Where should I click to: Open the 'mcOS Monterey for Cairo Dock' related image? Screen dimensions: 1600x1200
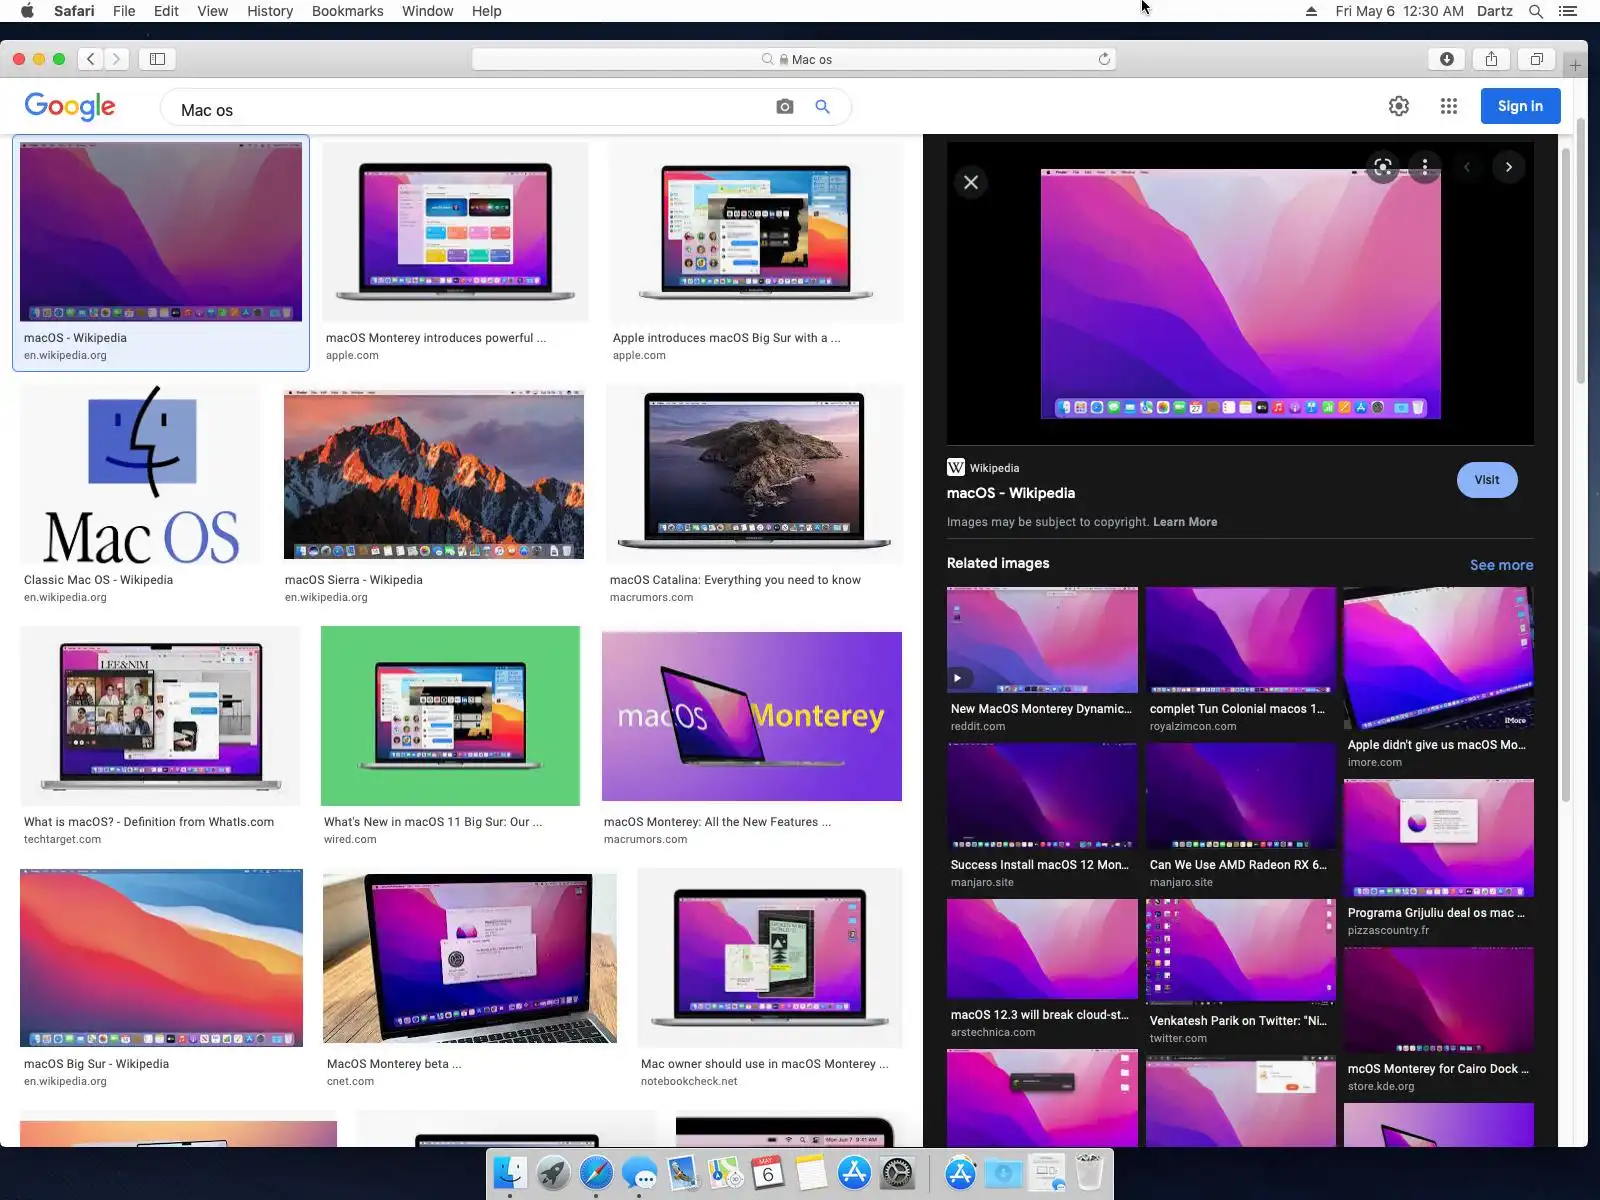tap(1439, 1000)
